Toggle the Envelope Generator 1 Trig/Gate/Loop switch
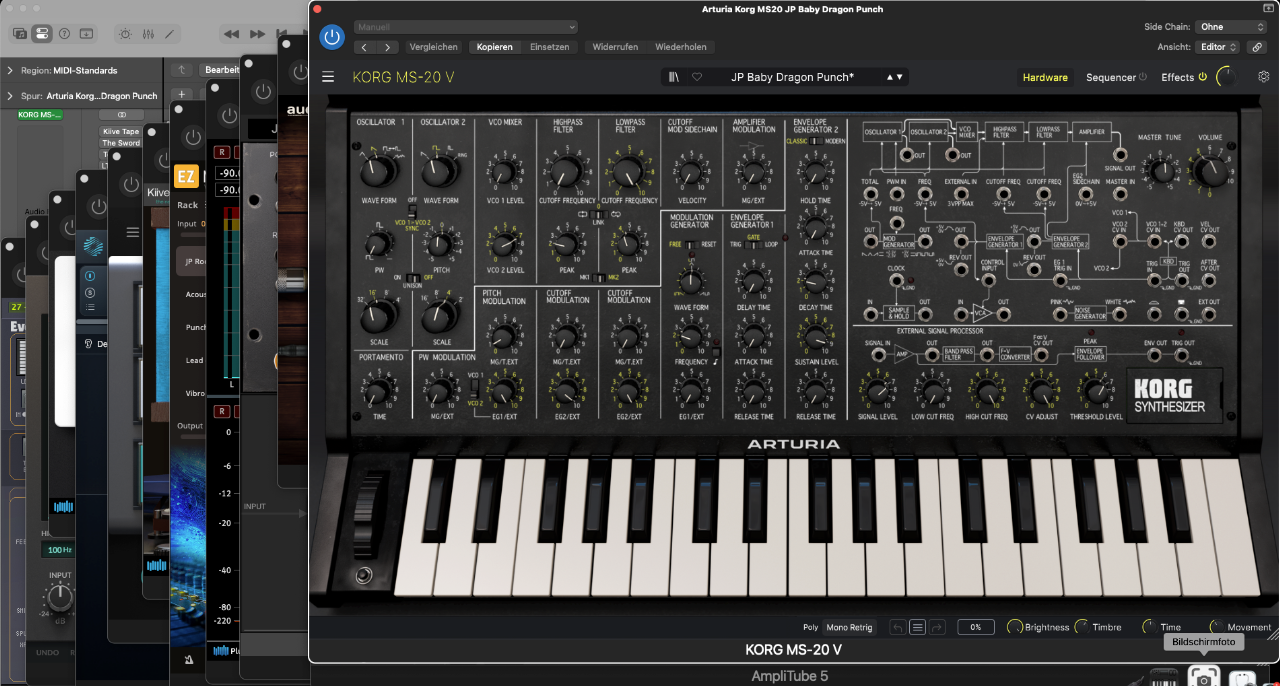1280x686 pixels. coord(753,244)
